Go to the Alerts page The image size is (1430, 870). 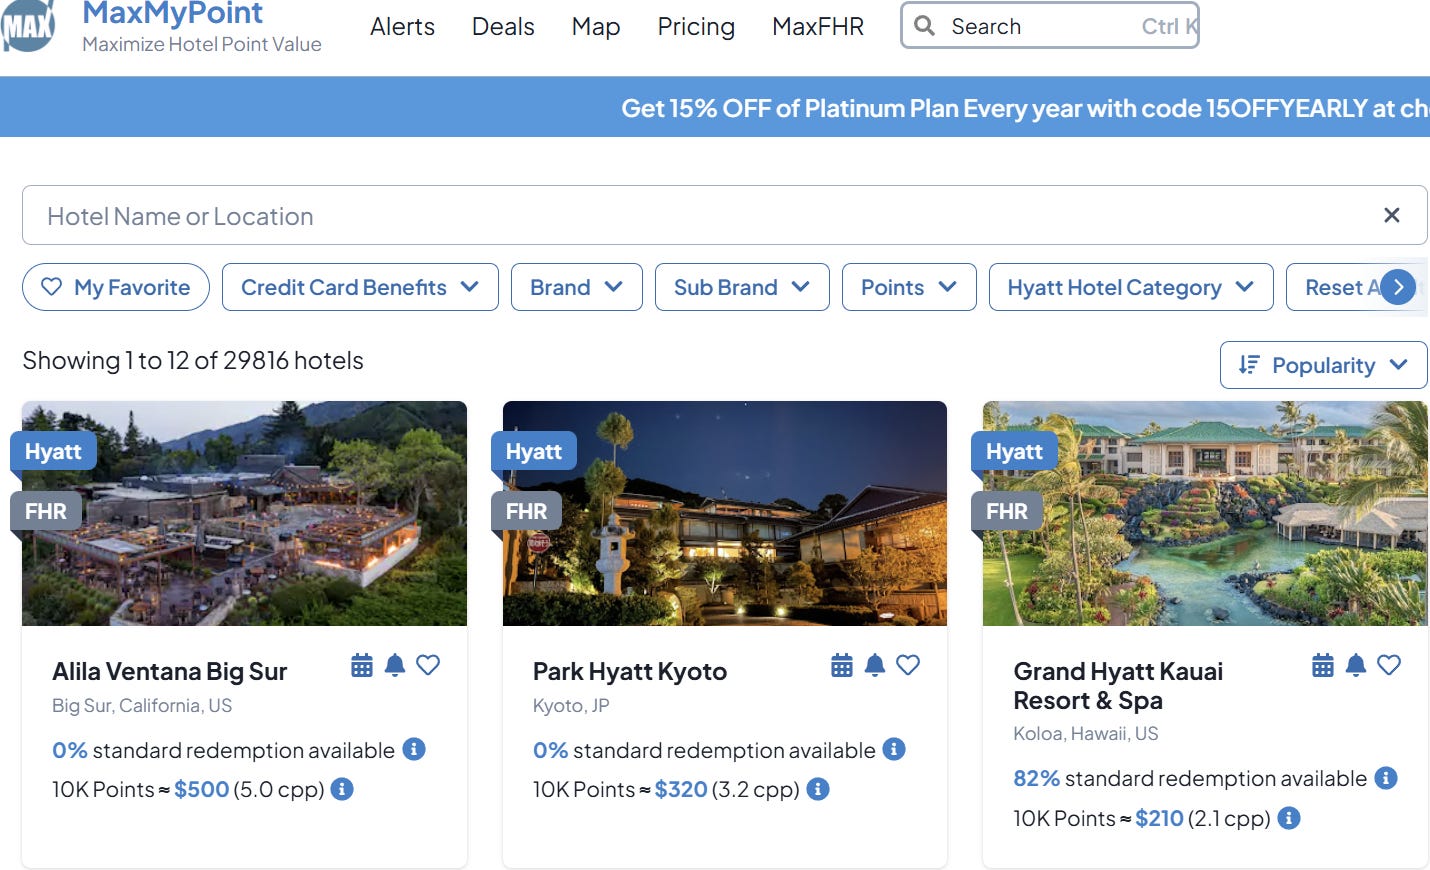[x=402, y=27]
